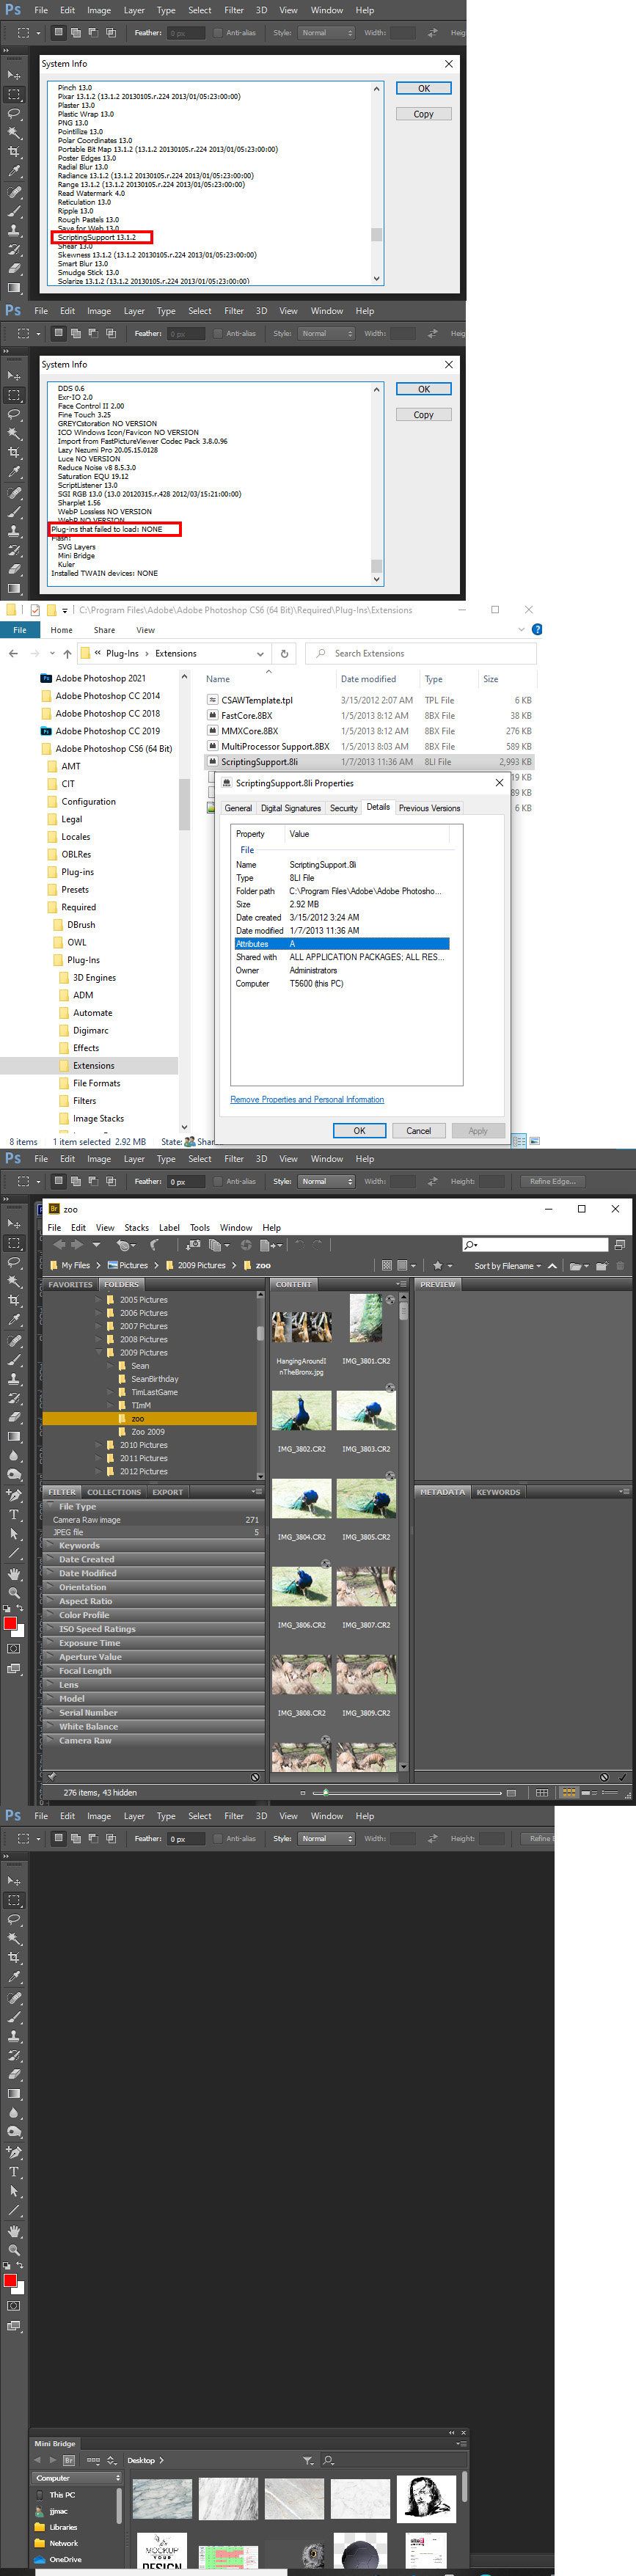
Task: Refresh the Explorer Extensions folder
Action: click(x=284, y=654)
